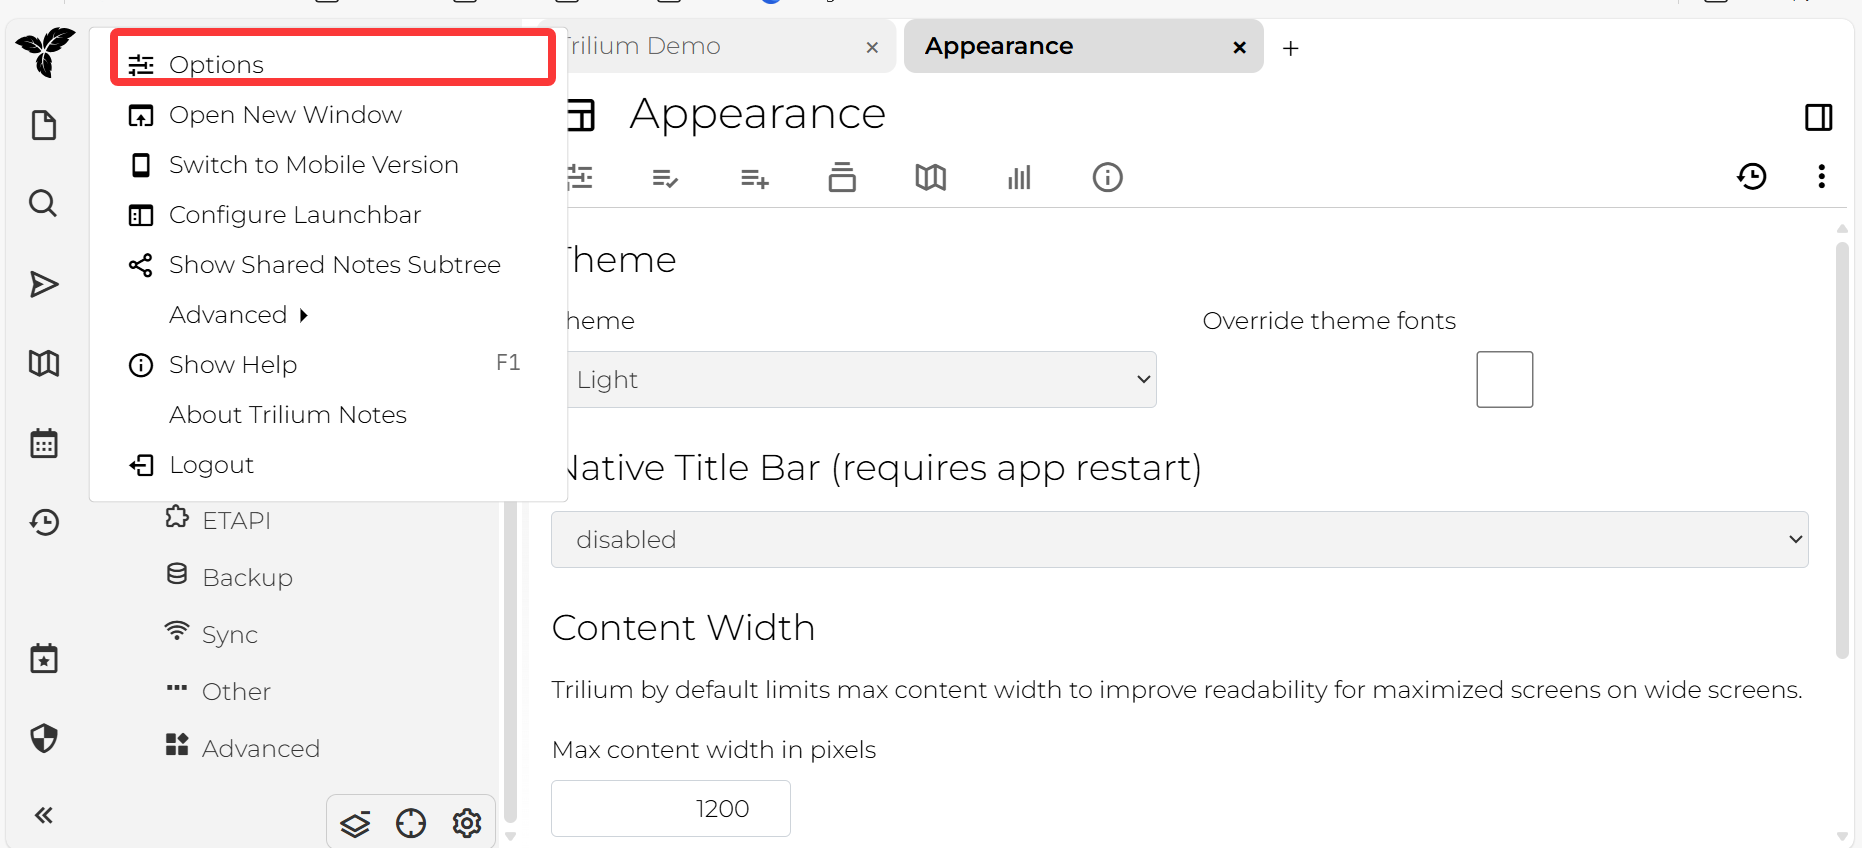Open About Trilium Notes
This screenshot has height=848, width=1862.
coord(329,415)
